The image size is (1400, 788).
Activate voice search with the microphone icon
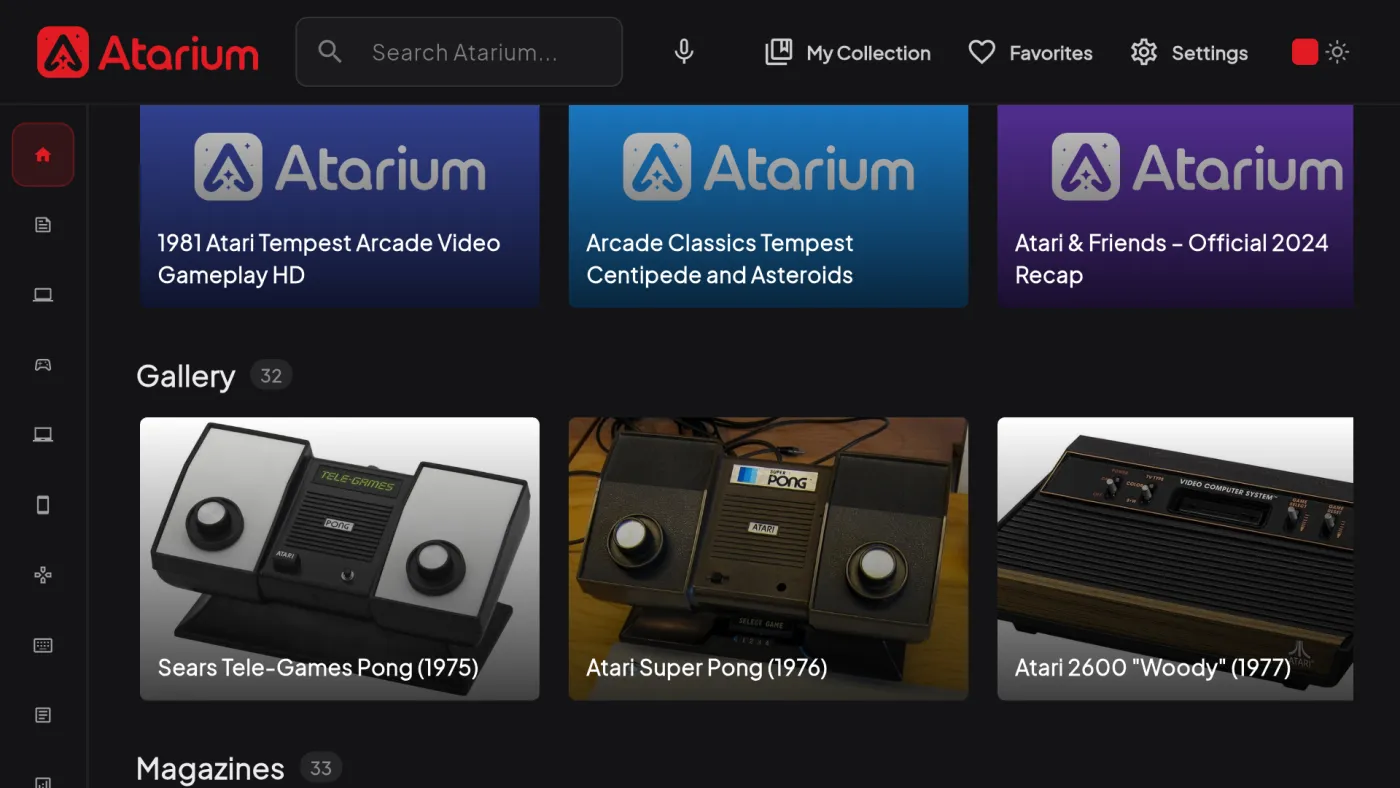point(684,52)
